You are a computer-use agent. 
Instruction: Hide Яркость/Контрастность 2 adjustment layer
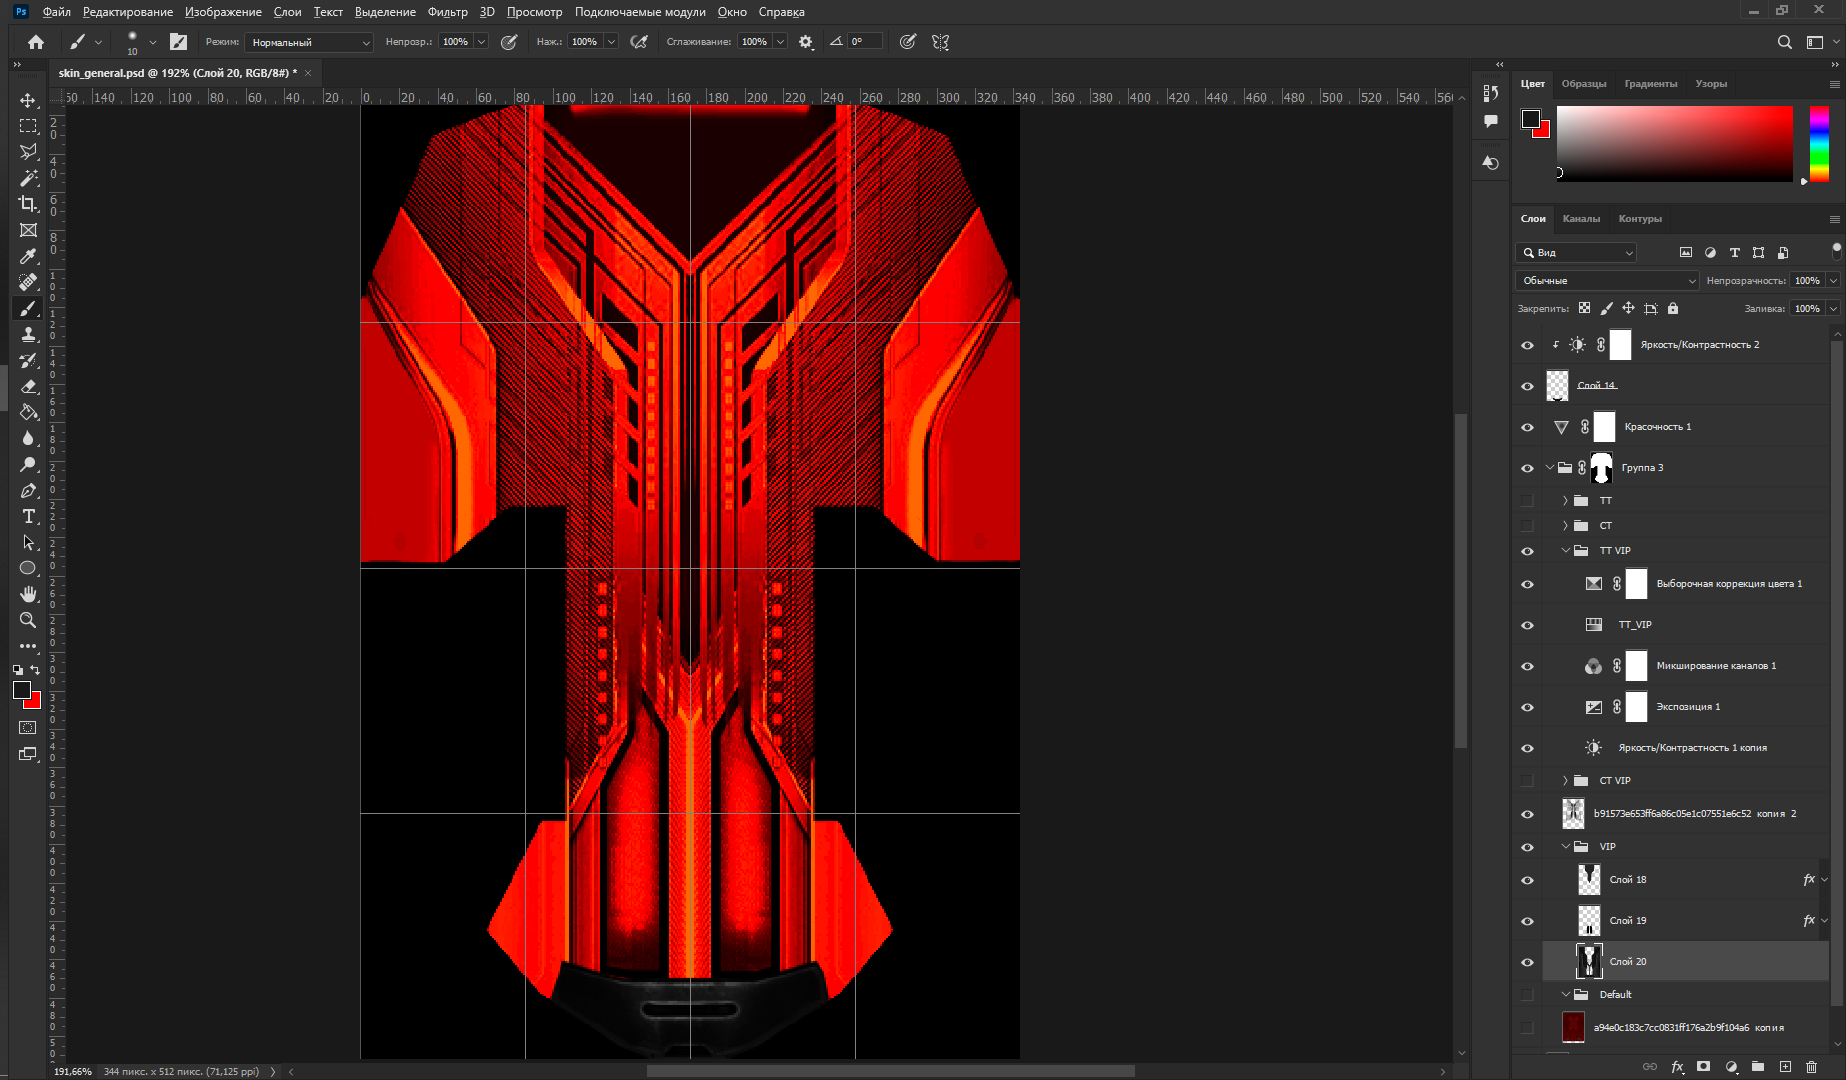(x=1527, y=345)
